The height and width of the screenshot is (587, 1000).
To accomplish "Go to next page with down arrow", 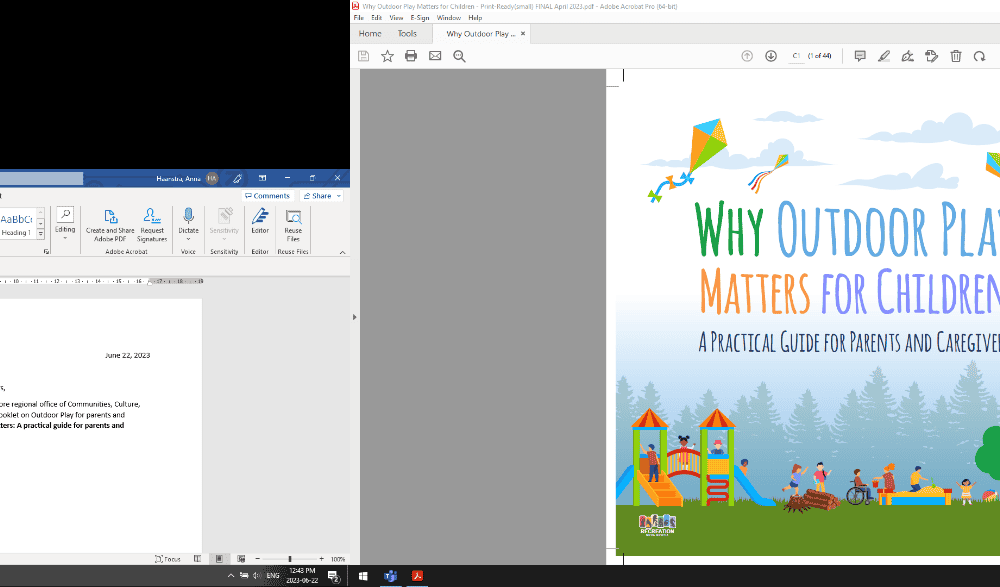I will tap(771, 56).
